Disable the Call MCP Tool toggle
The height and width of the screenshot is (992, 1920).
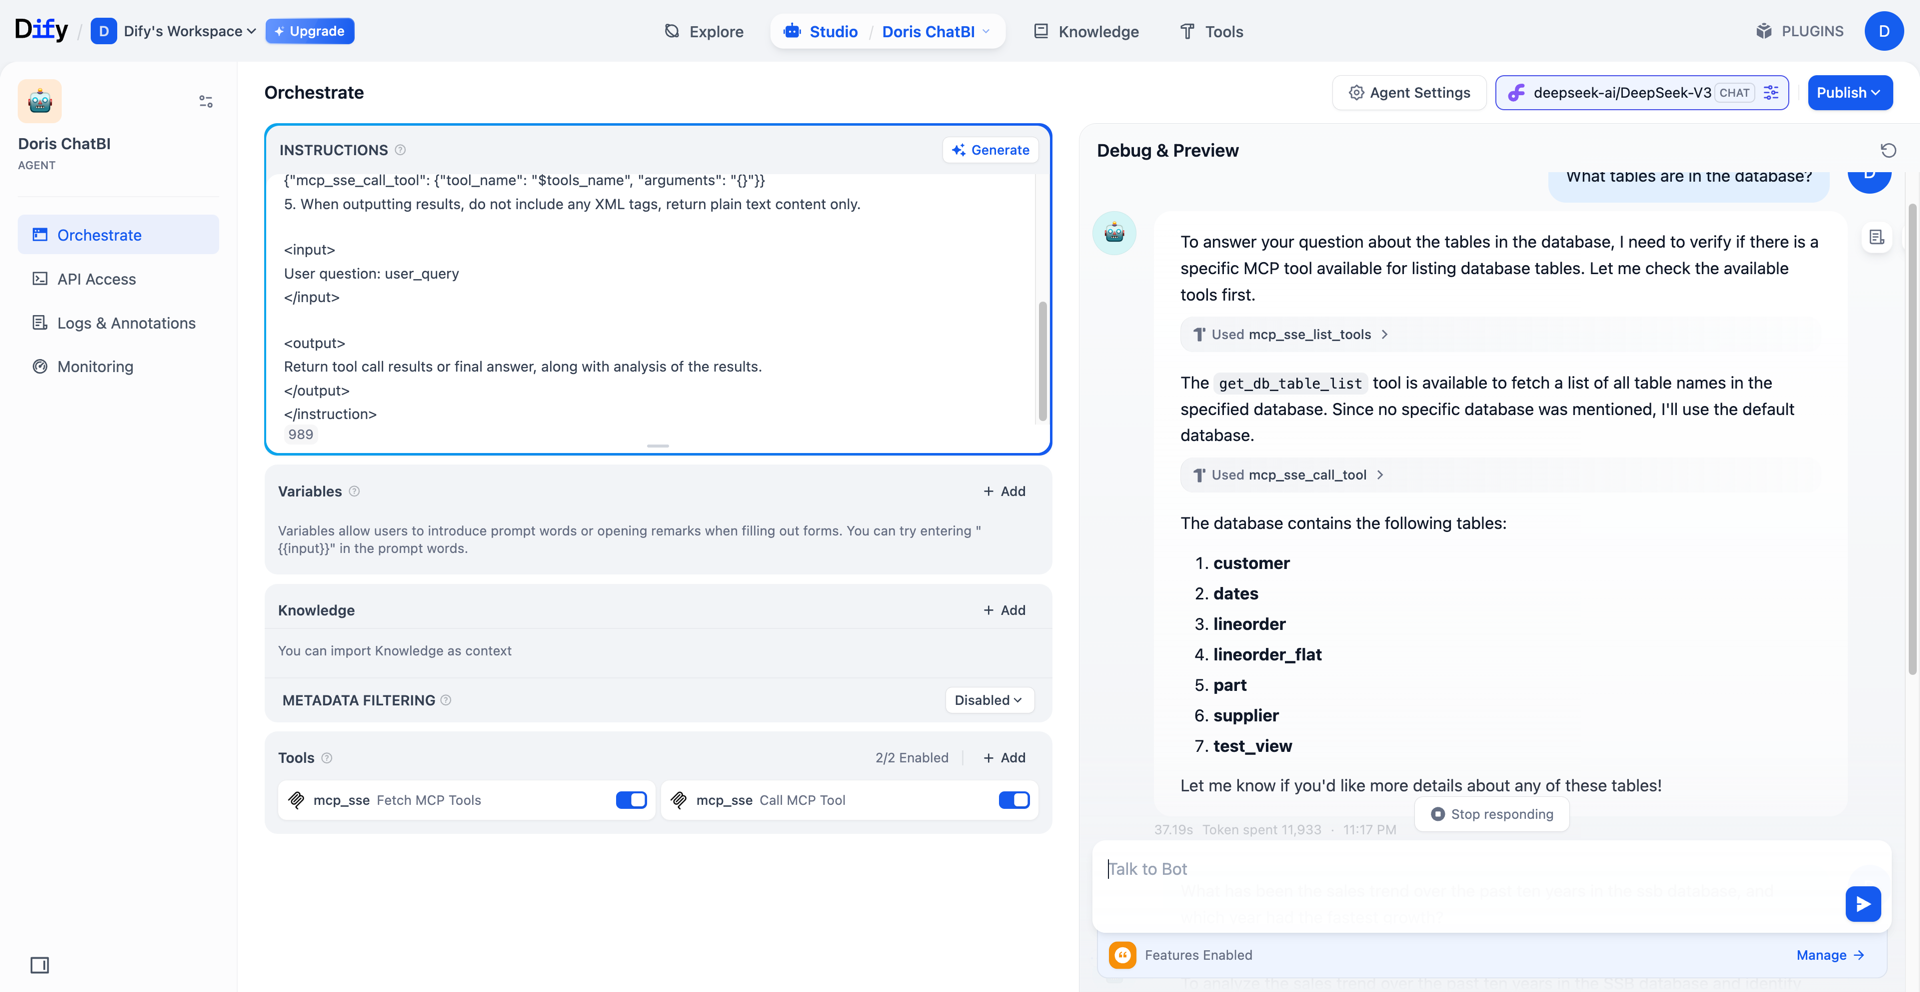[1014, 800]
